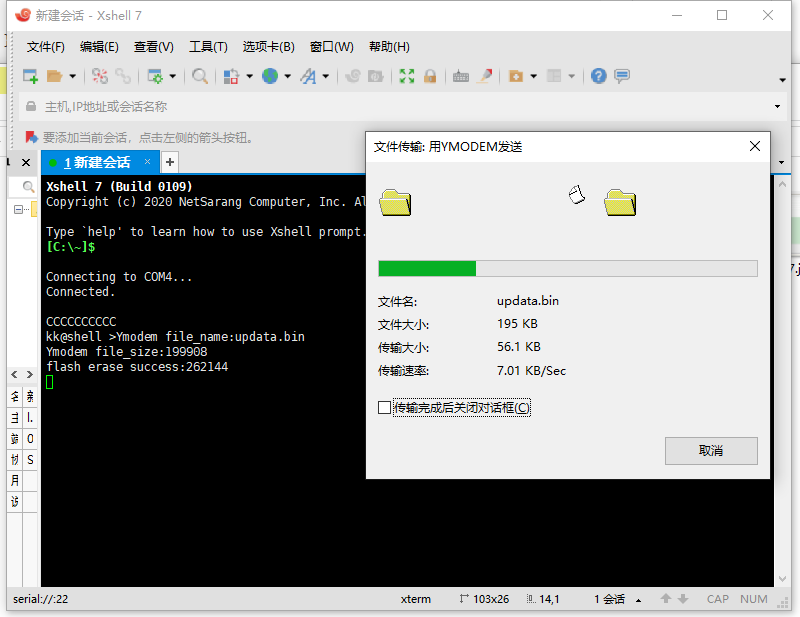800x617 pixels.
Task: Click the session manager search icon
Action: pos(28,187)
